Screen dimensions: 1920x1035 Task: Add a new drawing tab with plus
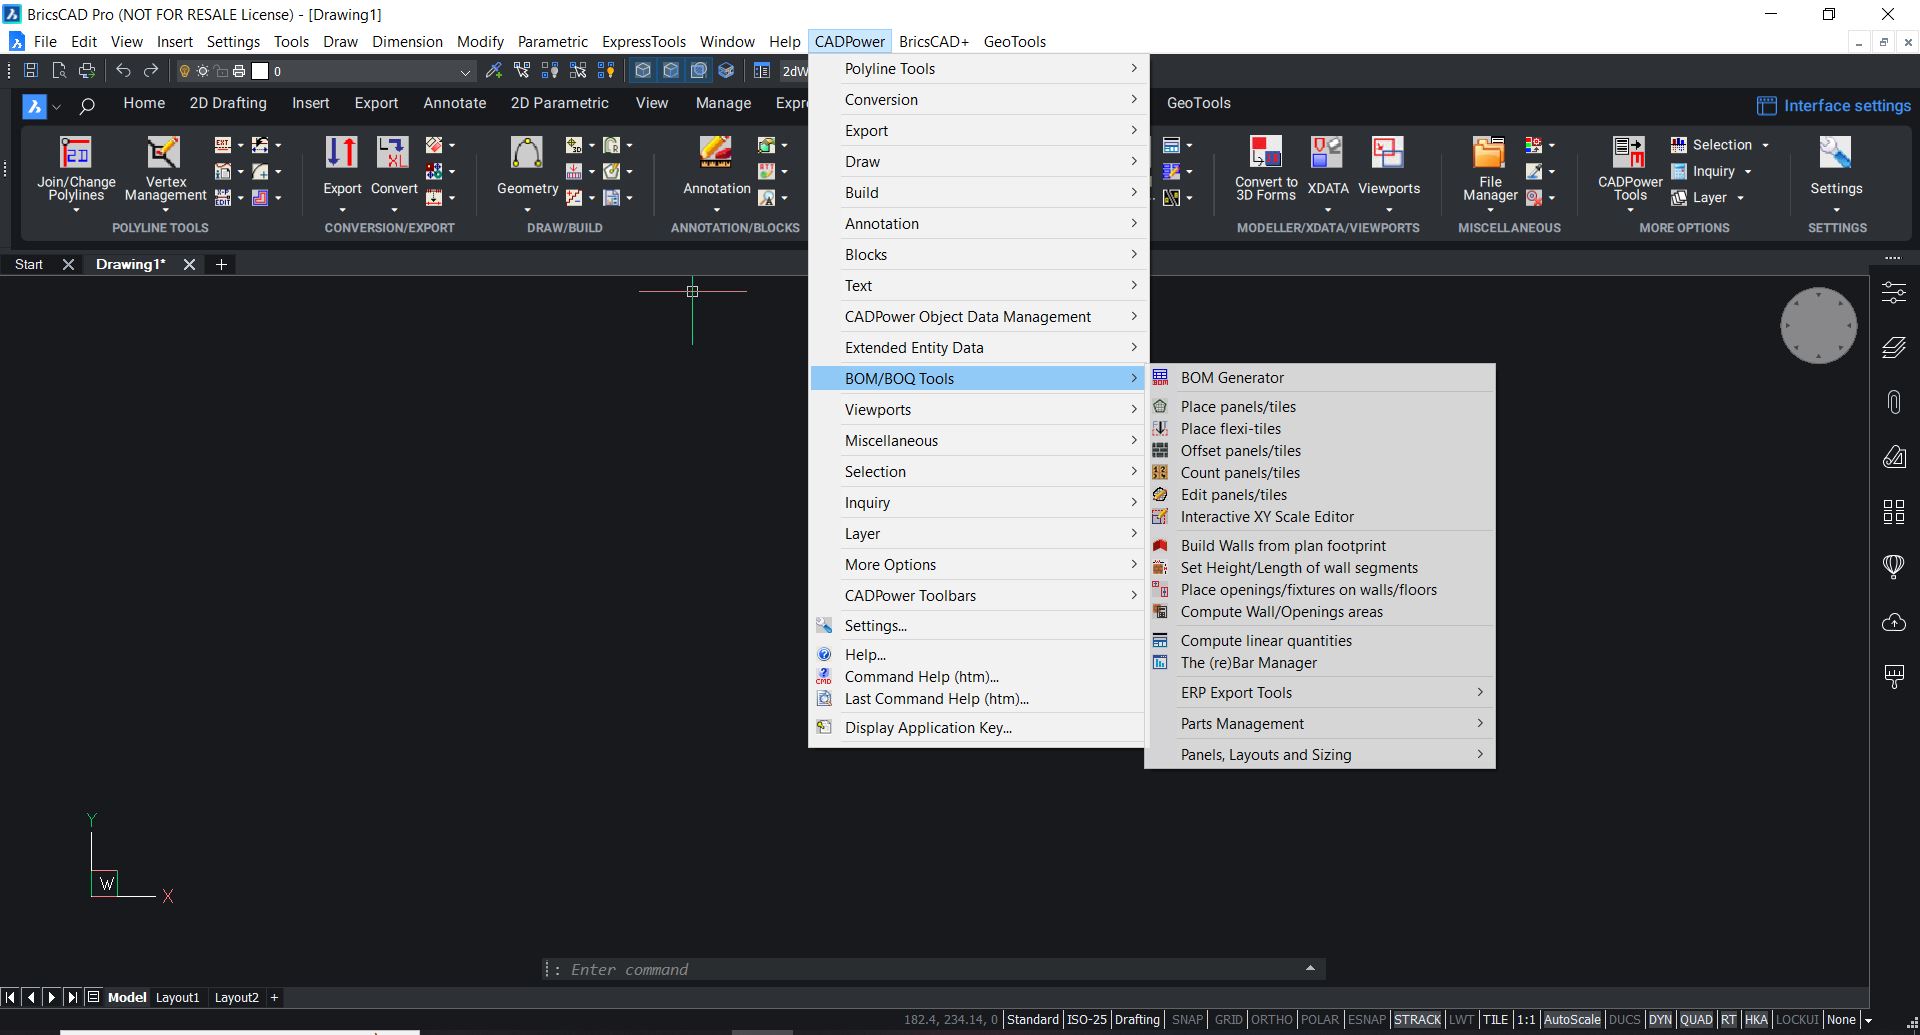[x=221, y=264]
